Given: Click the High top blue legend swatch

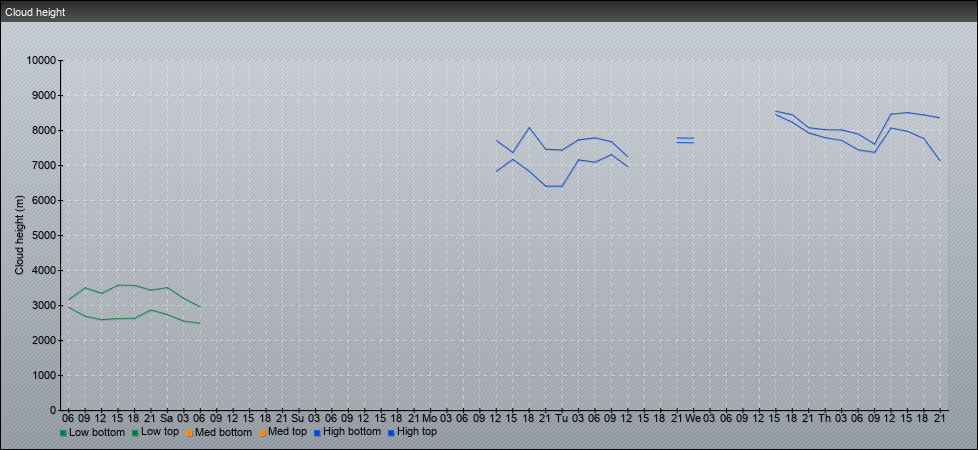Looking at the screenshot, I should pyautogui.click(x=391, y=433).
